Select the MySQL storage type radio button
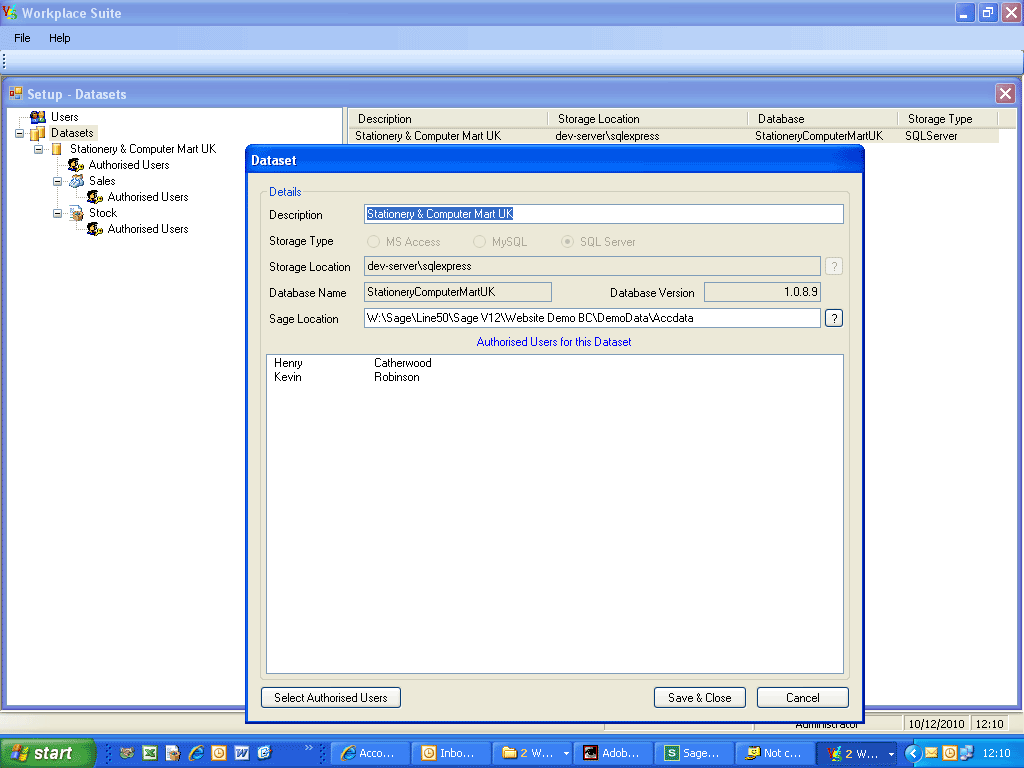1024x768 pixels. (x=479, y=242)
